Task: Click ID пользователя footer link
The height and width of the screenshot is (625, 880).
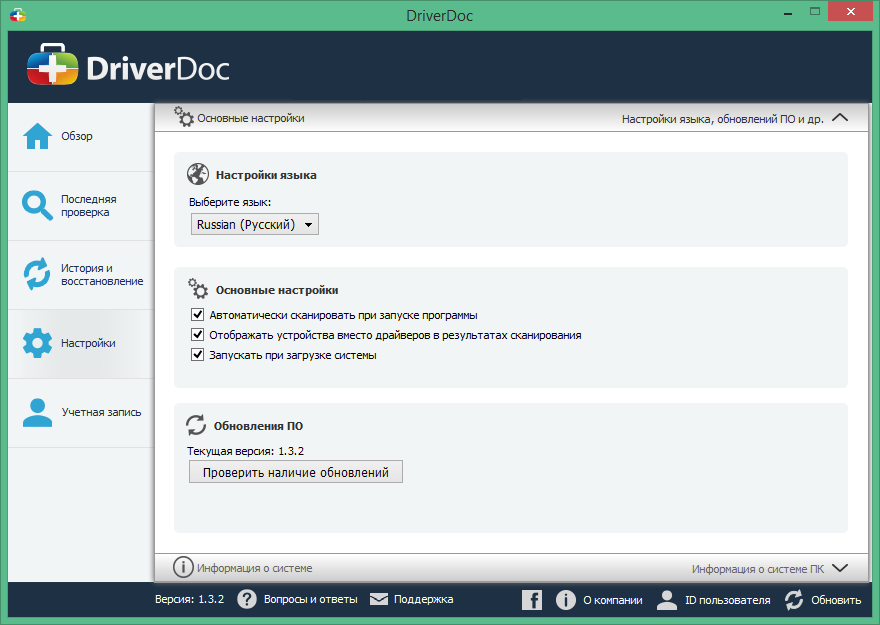Action: pos(727,600)
